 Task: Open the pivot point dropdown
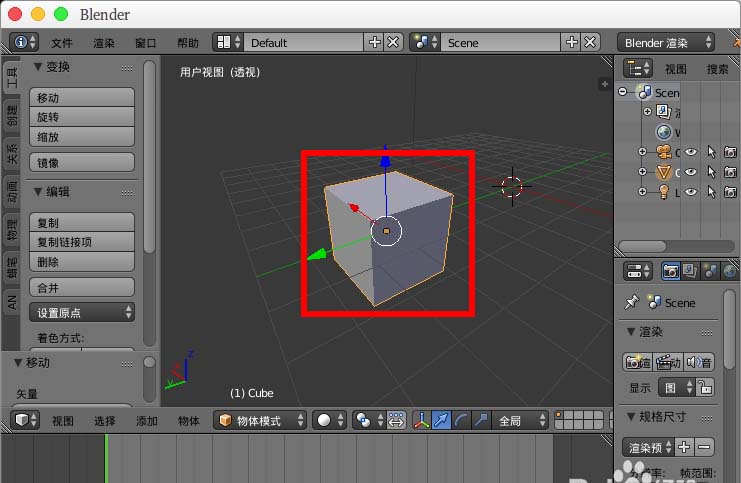point(369,420)
